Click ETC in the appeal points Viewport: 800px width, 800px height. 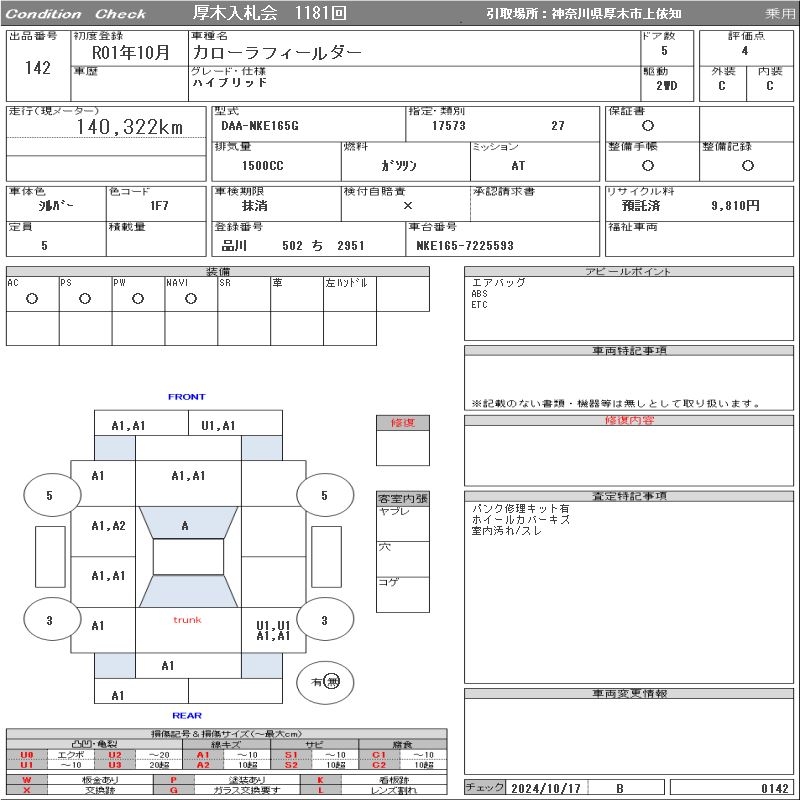tap(480, 305)
